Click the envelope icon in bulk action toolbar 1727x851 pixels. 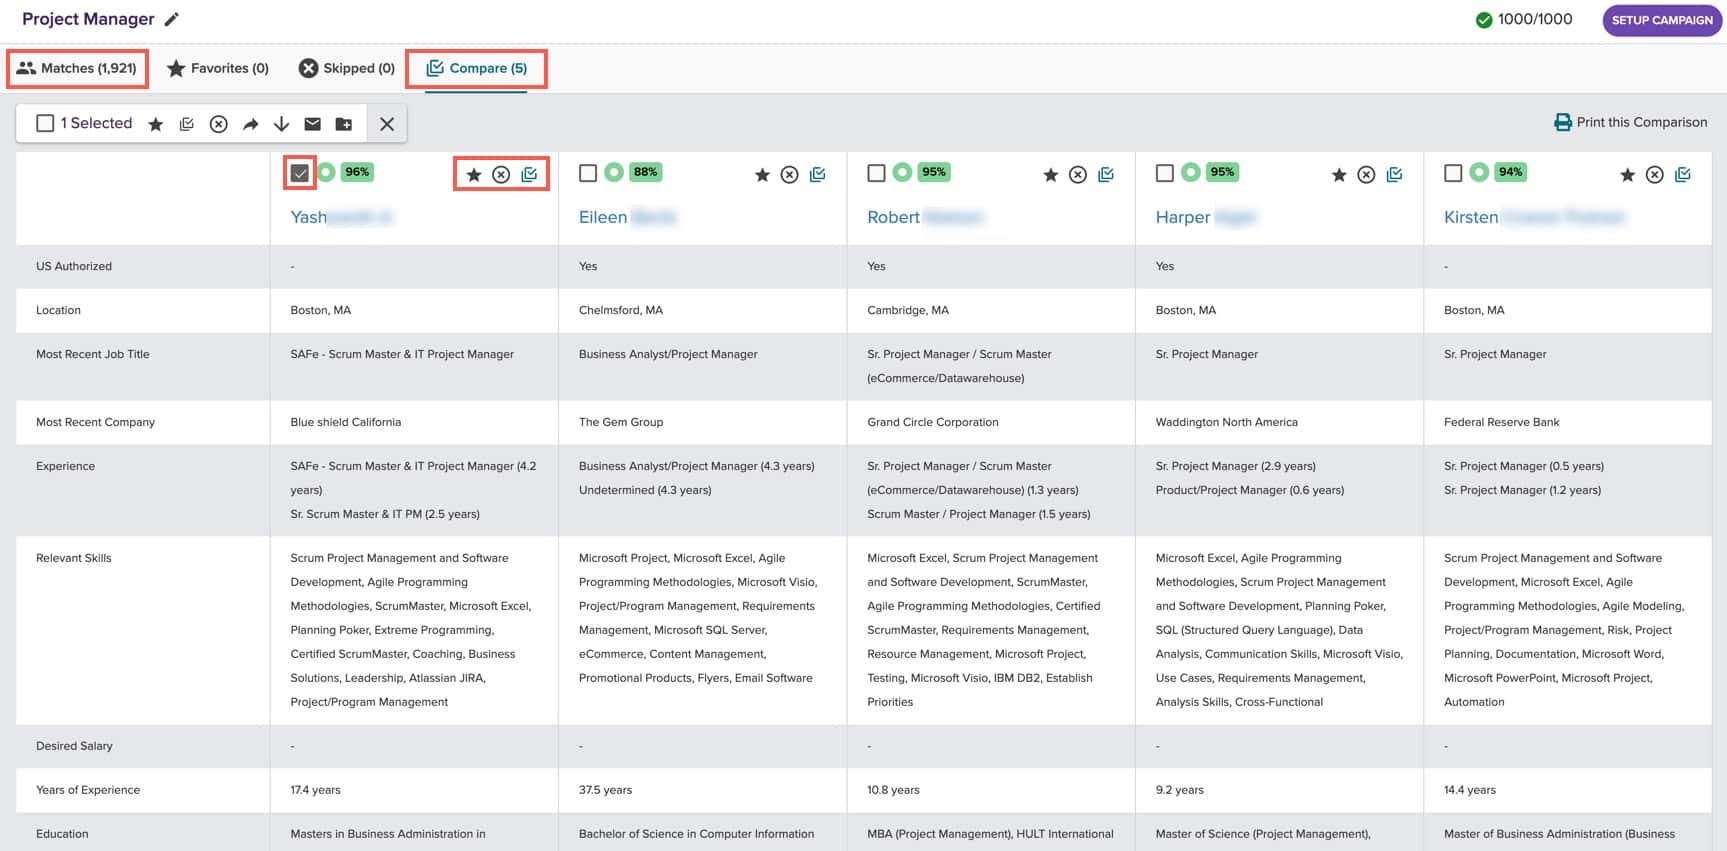[x=313, y=124]
